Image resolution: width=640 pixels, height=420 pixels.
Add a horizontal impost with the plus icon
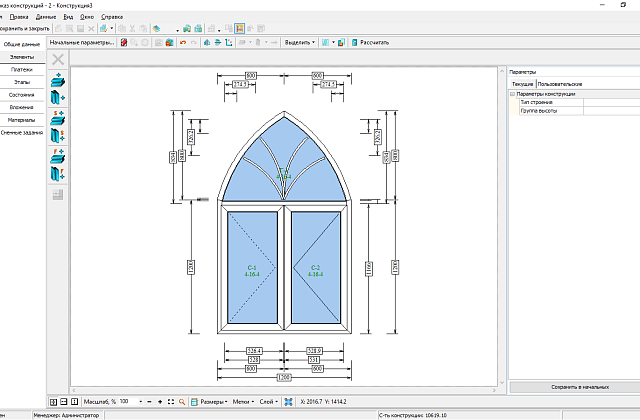tap(58, 80)
